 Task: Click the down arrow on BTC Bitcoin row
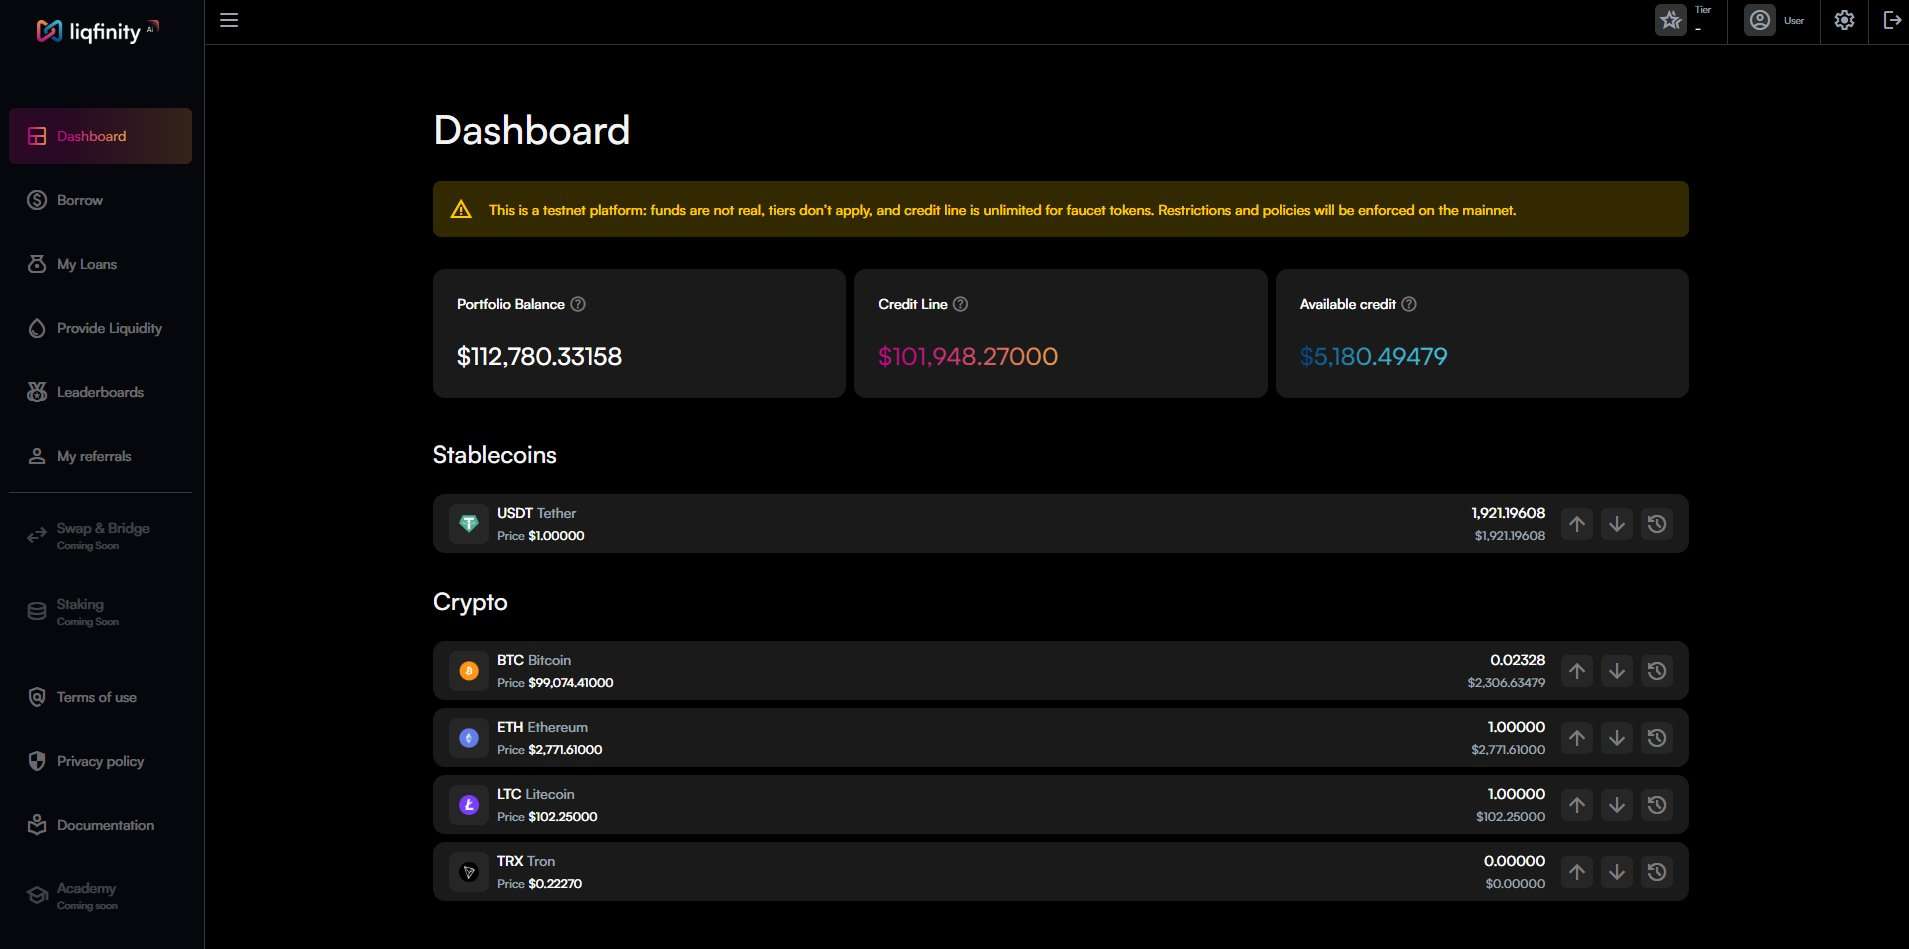point(1617,671)
